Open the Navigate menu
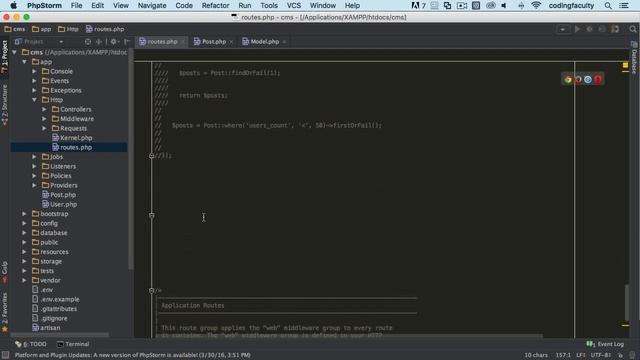This screenshot has width=640, height=360. point(152,6)
